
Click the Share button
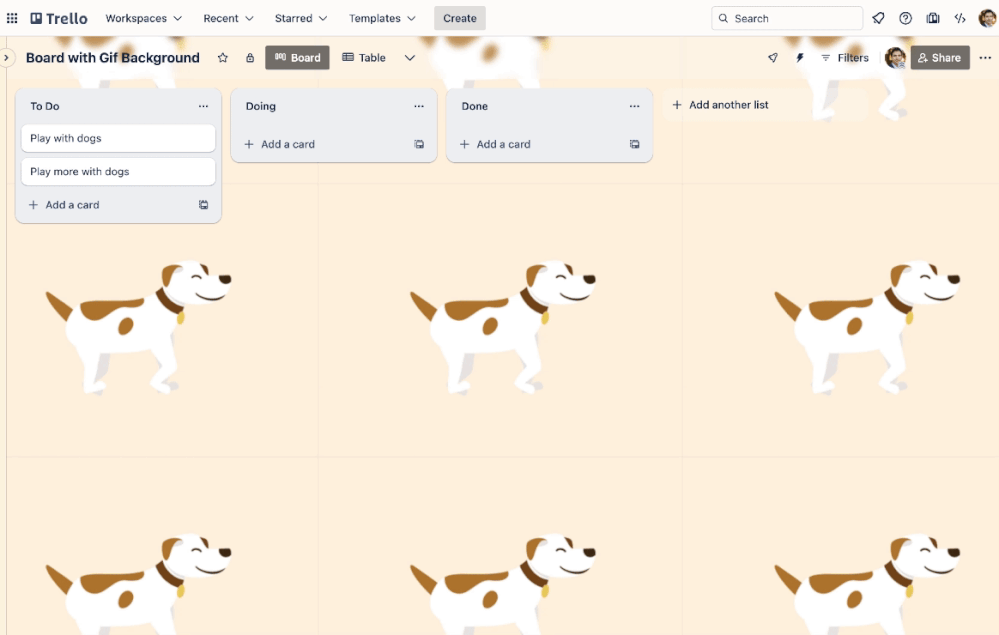pos(940,58)
